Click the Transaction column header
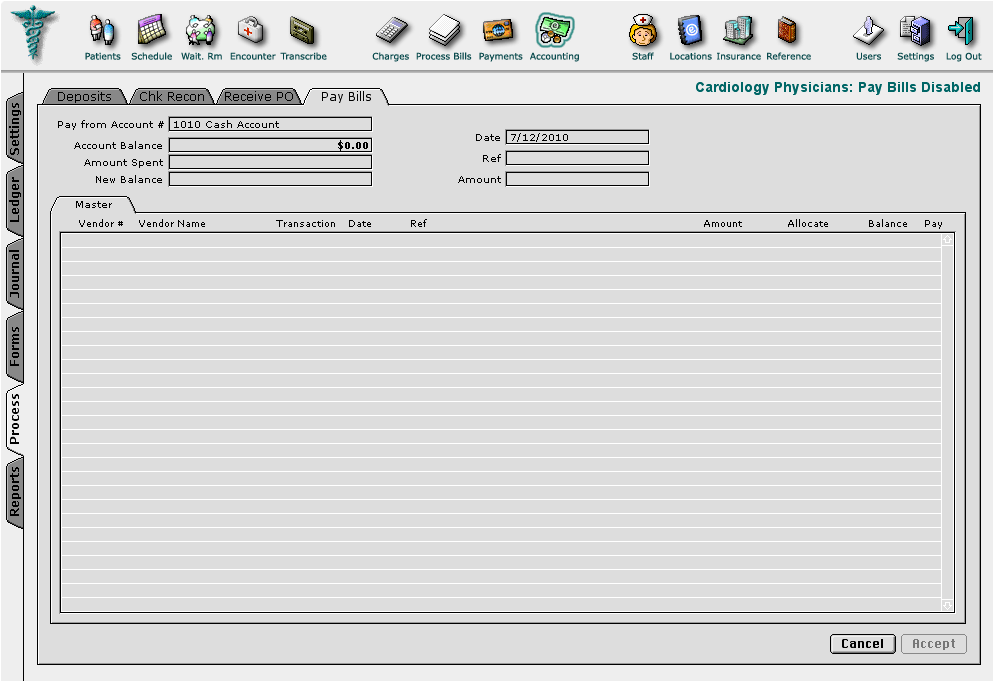 (306, 224)
